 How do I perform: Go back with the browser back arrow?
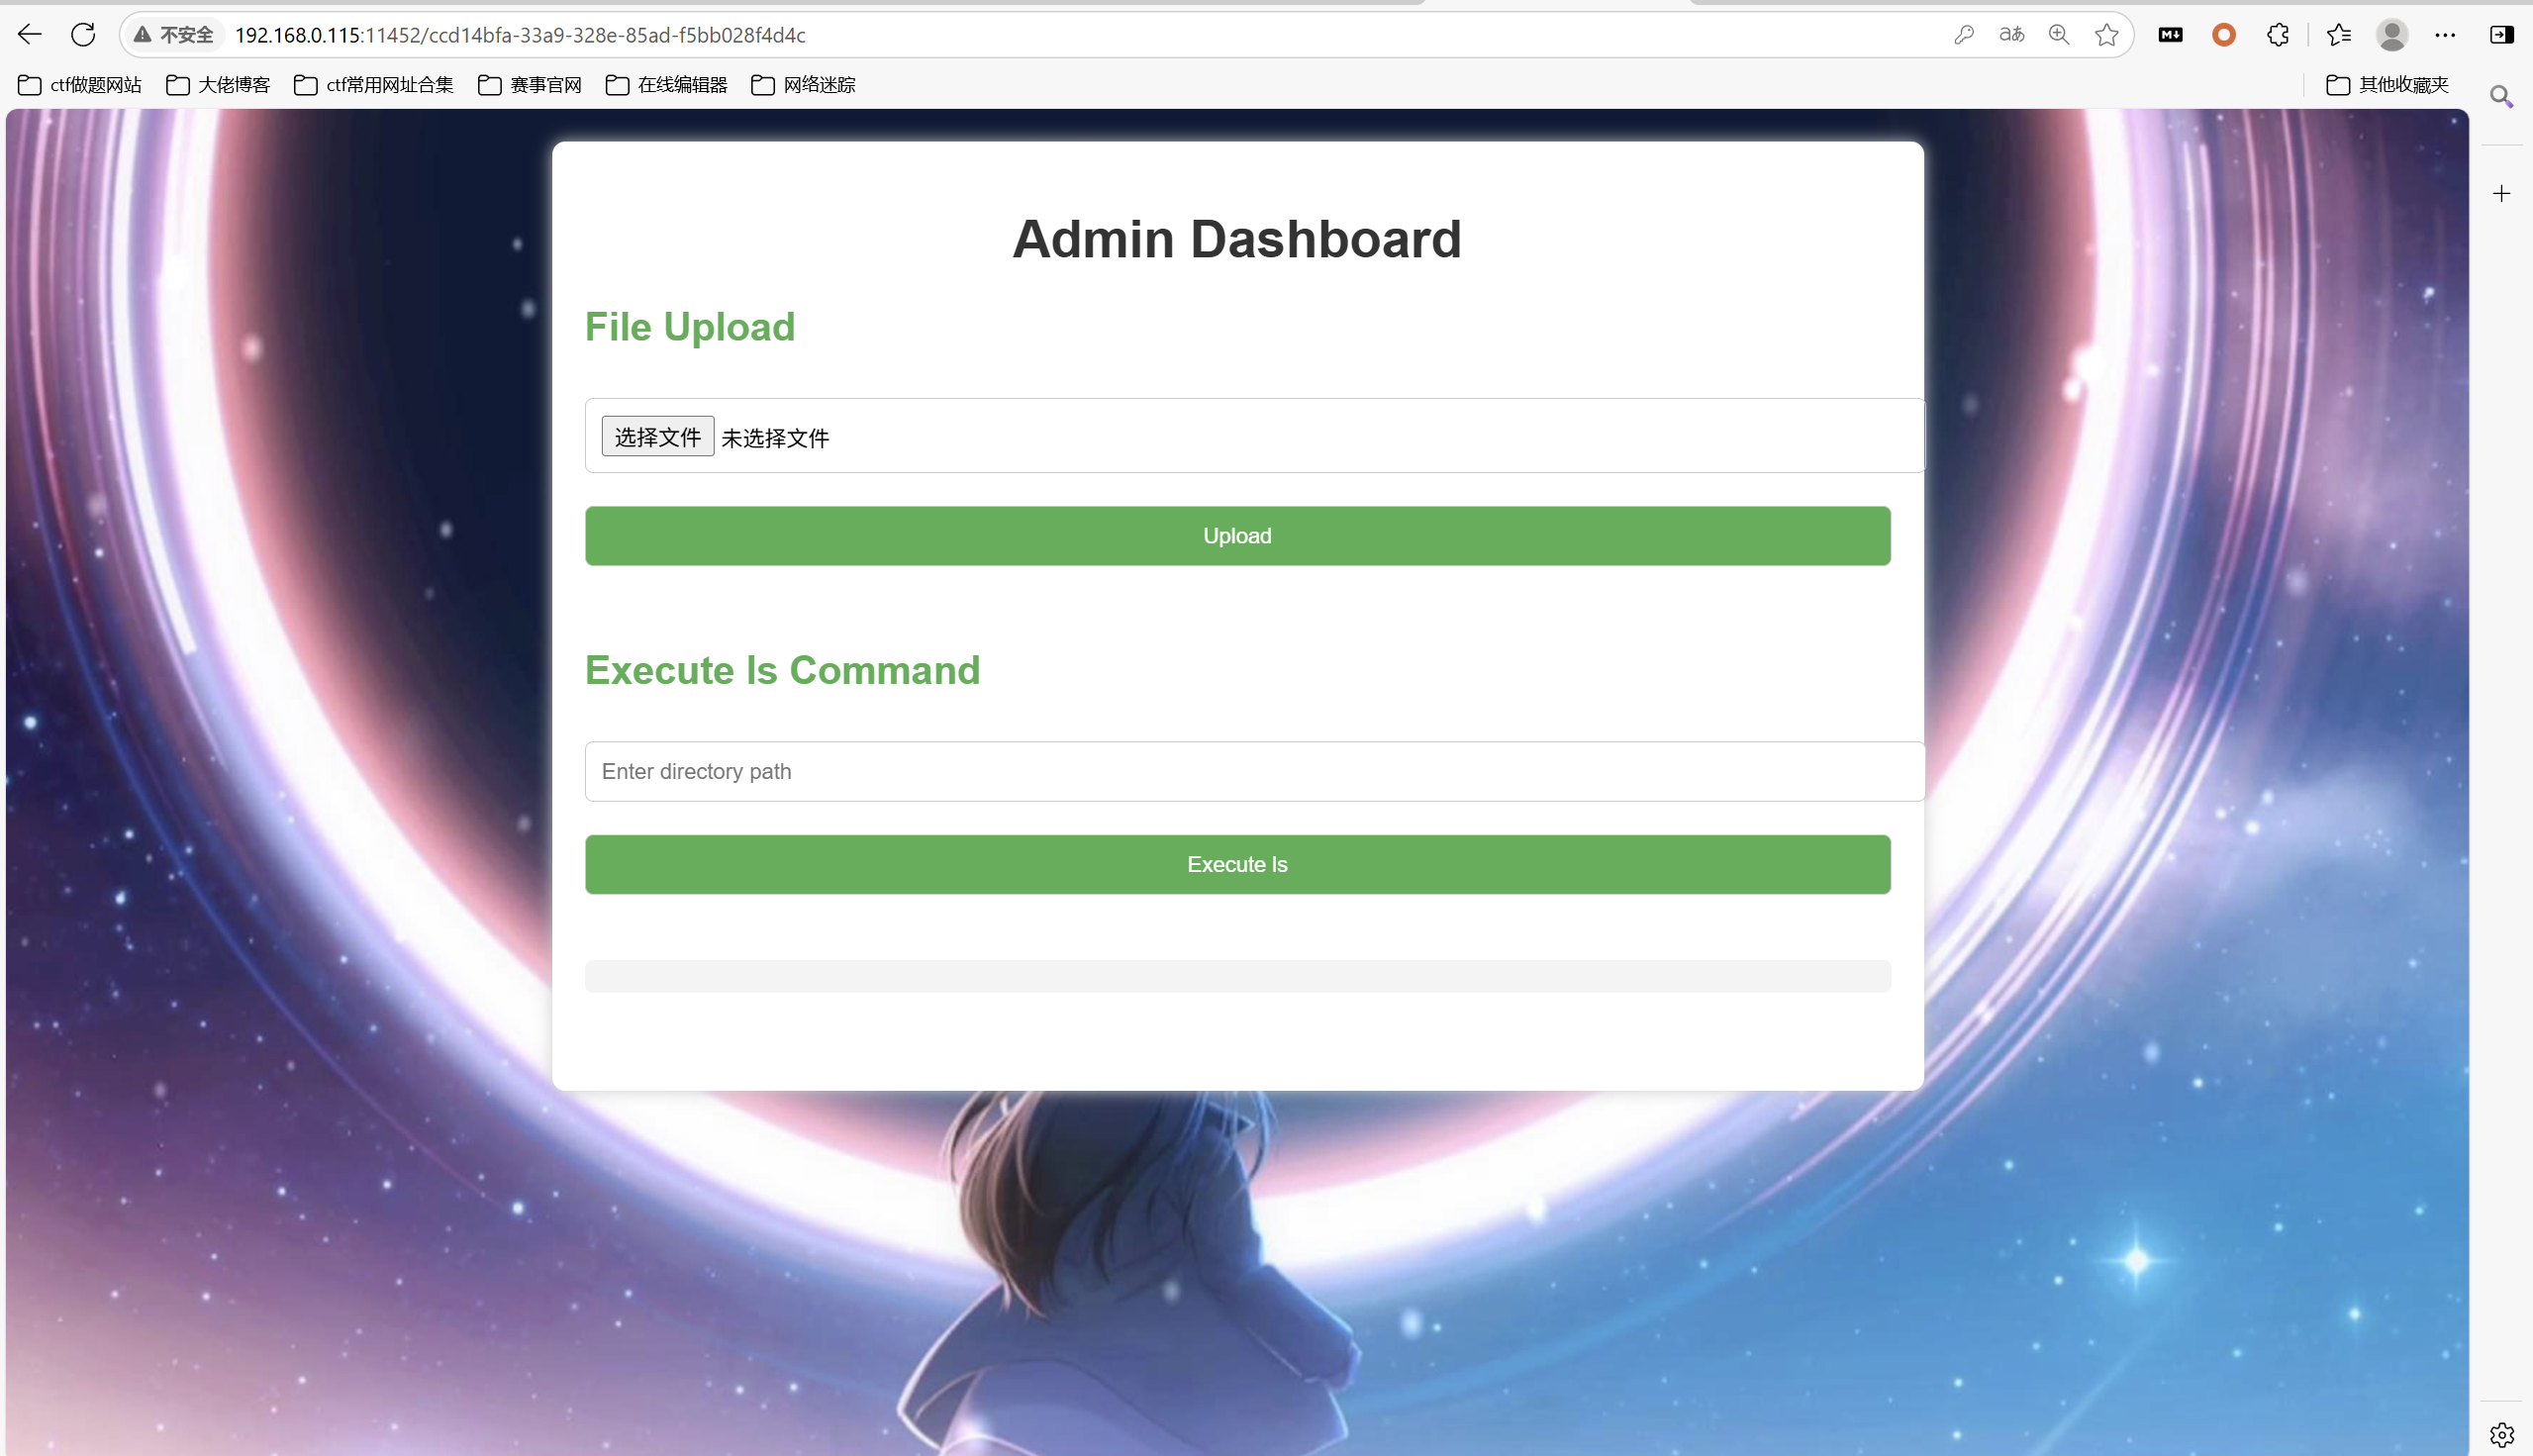(x=29, y=35)
